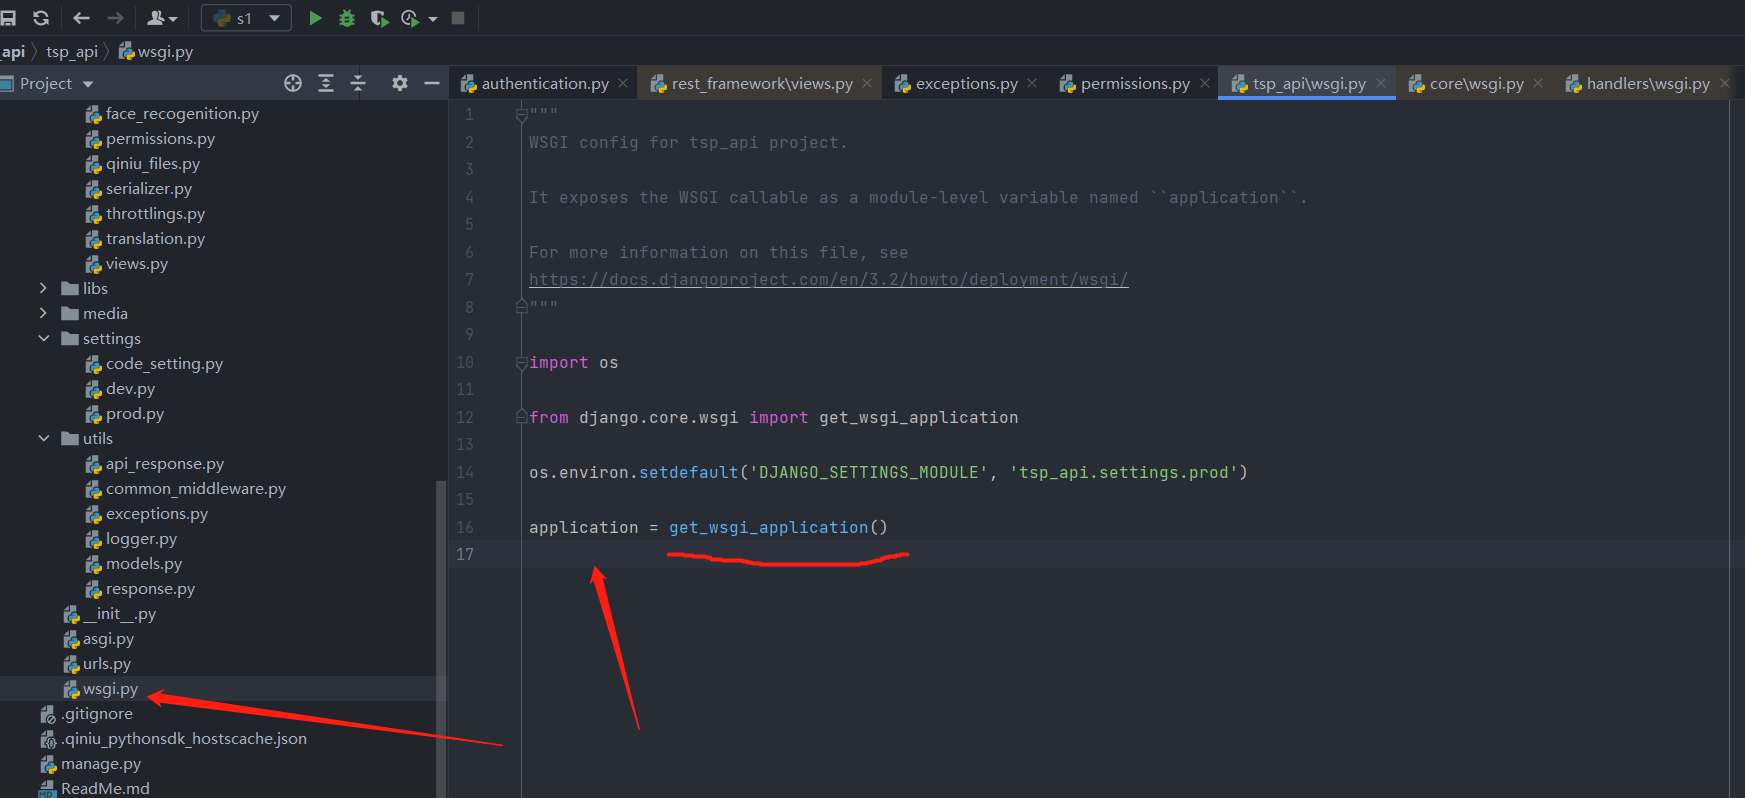
Task: Open Project panel gear options
Action: 400,84
